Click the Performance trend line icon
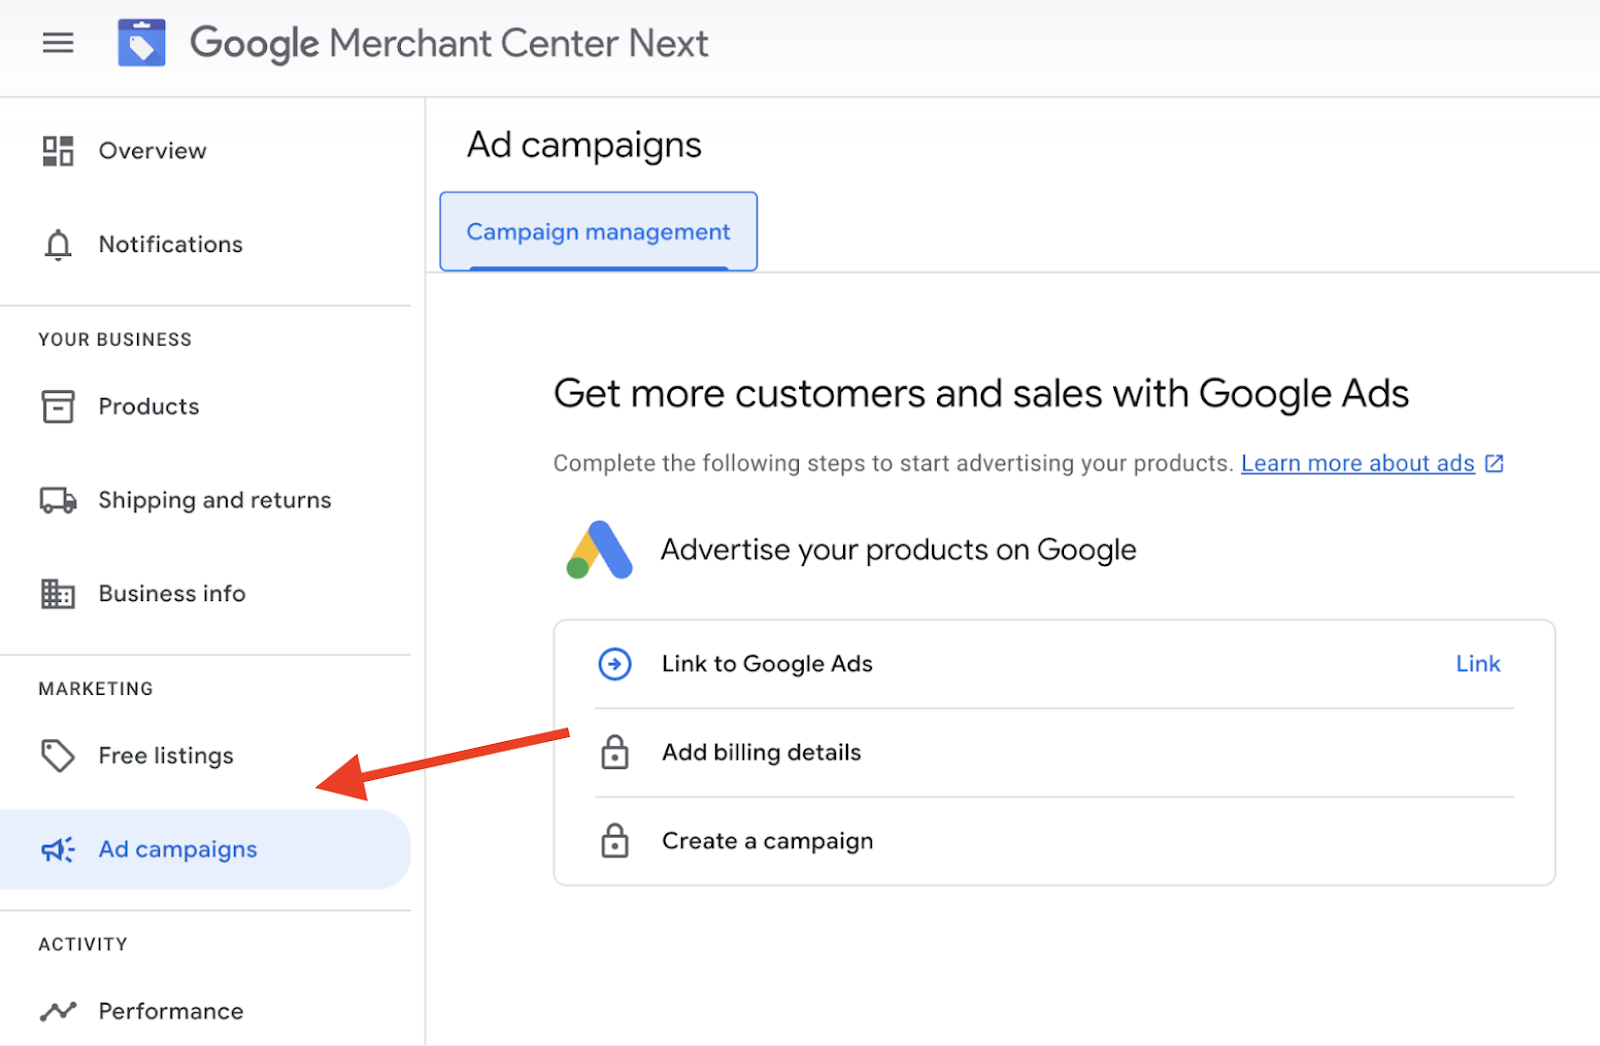This screenshot has width=1600, height=1046. [x=58, y=1011]
